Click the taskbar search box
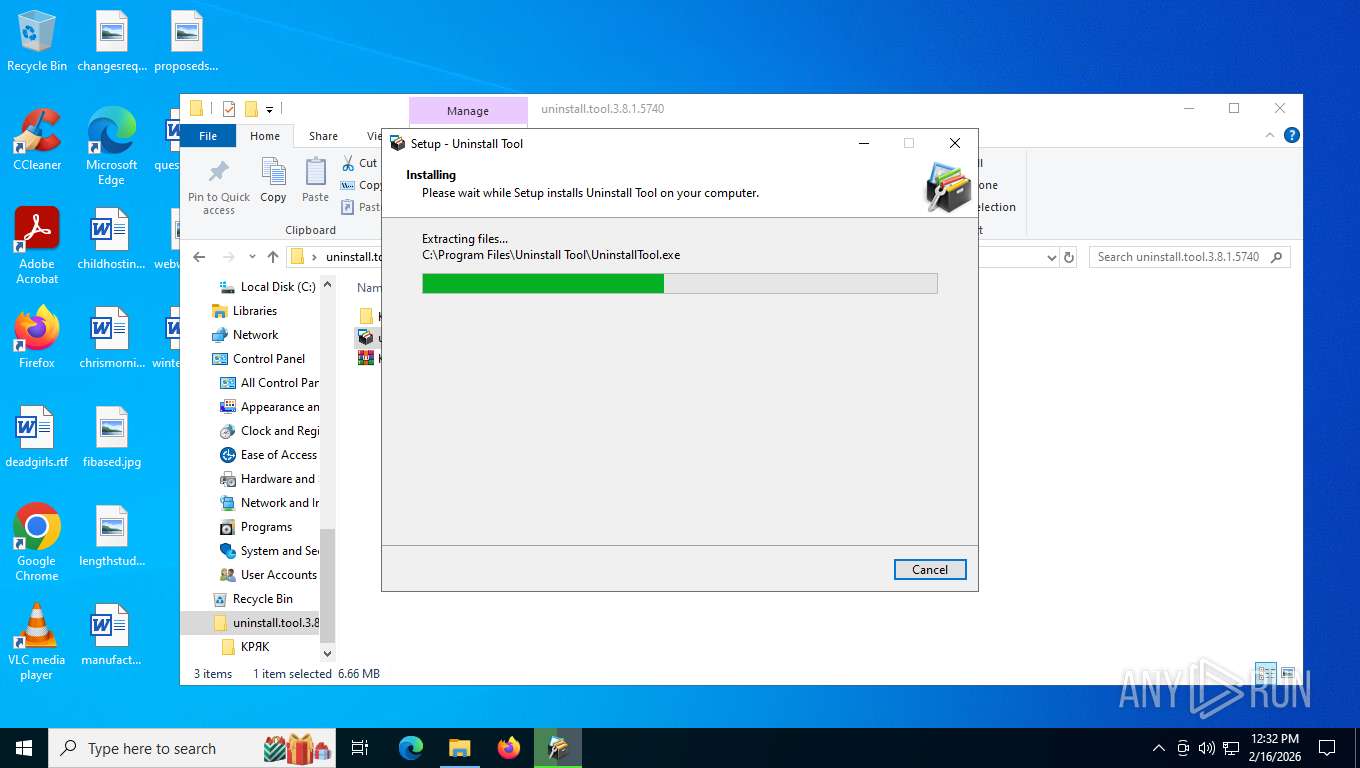The height and width of the screenshot is (768, 1360). [x=194, y=748]
